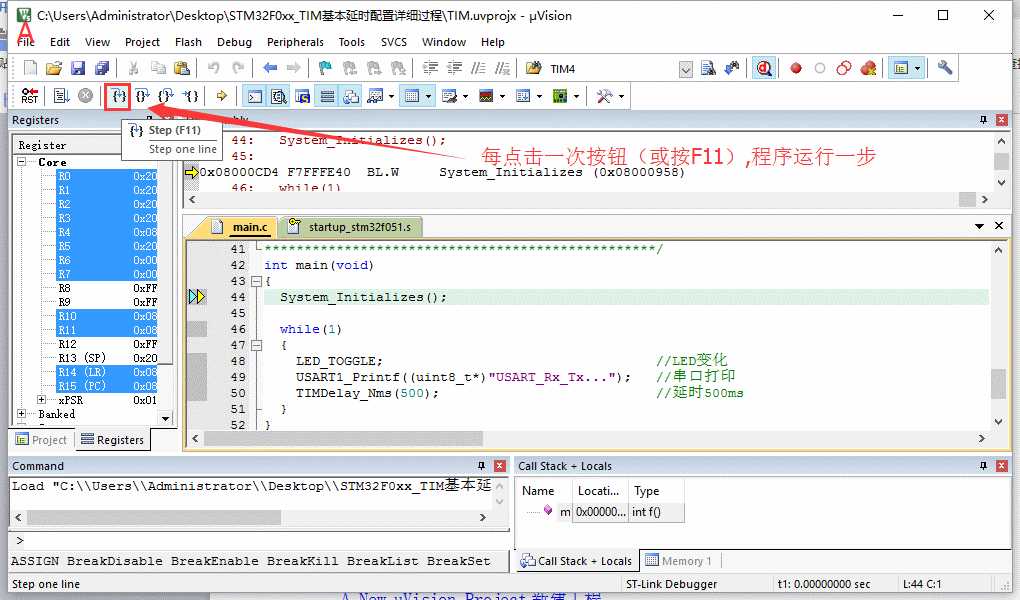Close the Command panel
Image resolution: width=1020 pixels, height=600 pixels.
[x=500, y=466]
